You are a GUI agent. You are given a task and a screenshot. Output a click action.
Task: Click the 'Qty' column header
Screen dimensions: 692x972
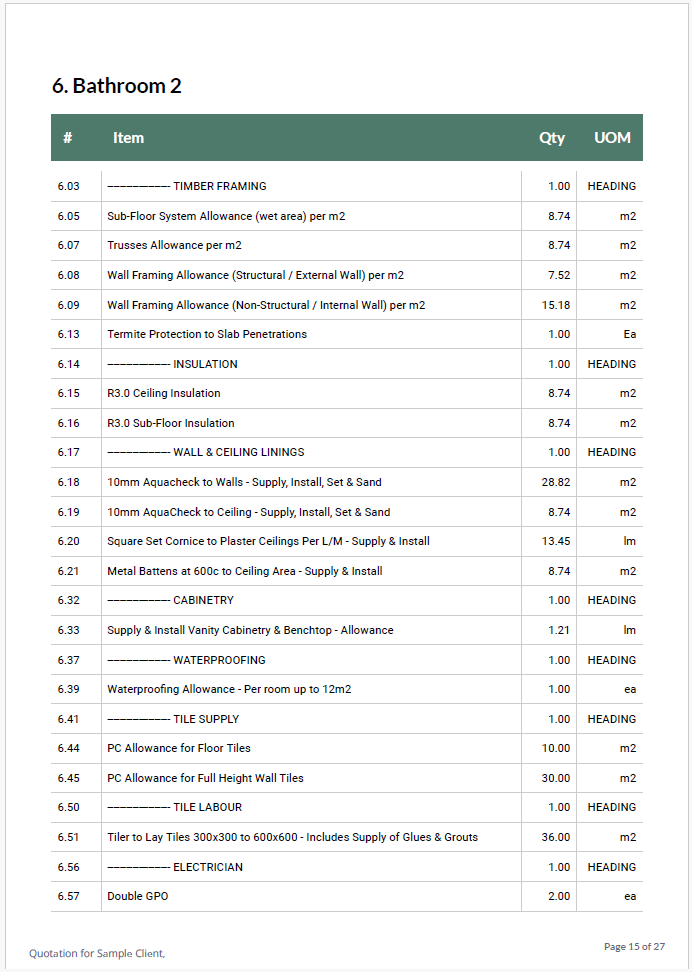coord(551,138)
